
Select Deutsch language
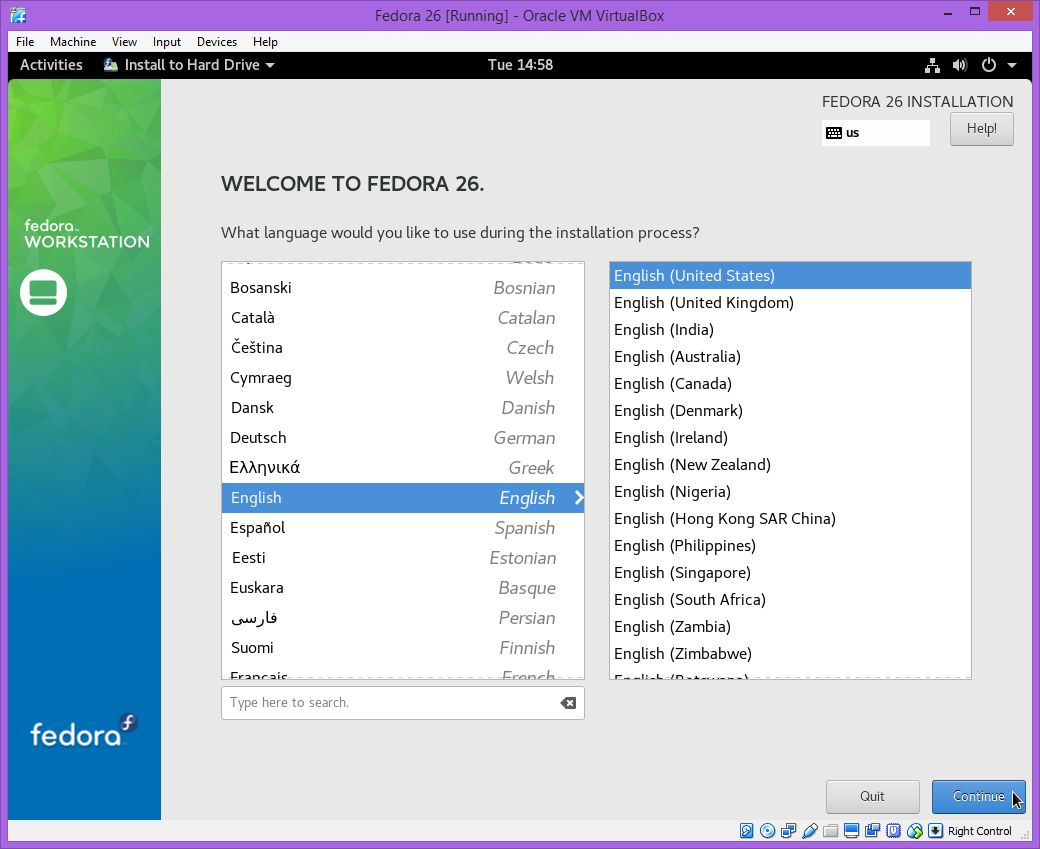click(x=403, y=438)
